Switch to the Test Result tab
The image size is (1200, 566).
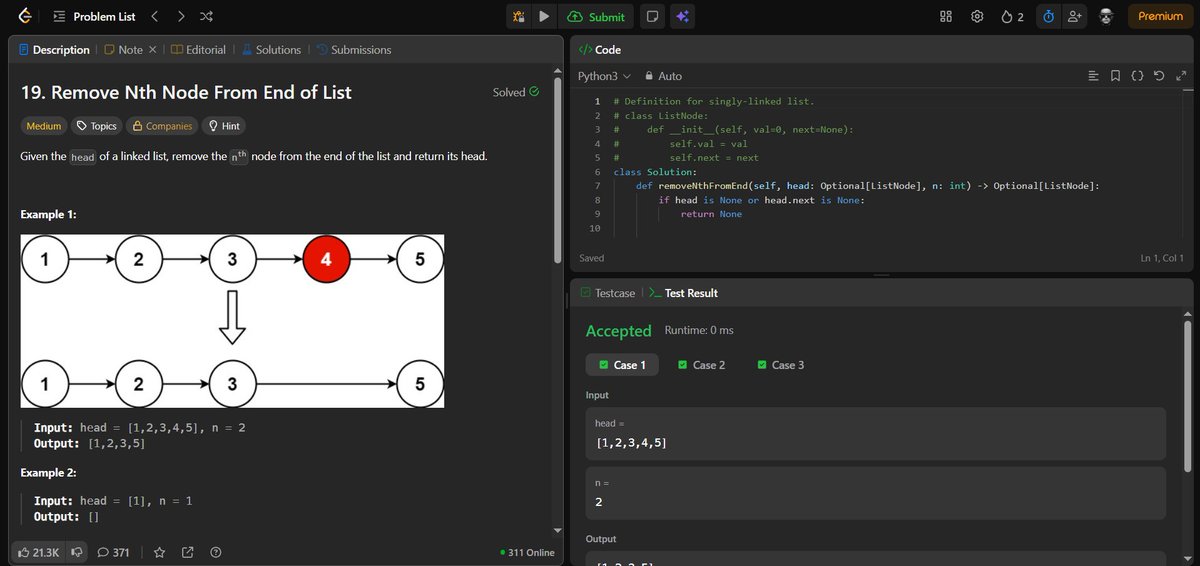pyautogui.click(x=683, y=293)
